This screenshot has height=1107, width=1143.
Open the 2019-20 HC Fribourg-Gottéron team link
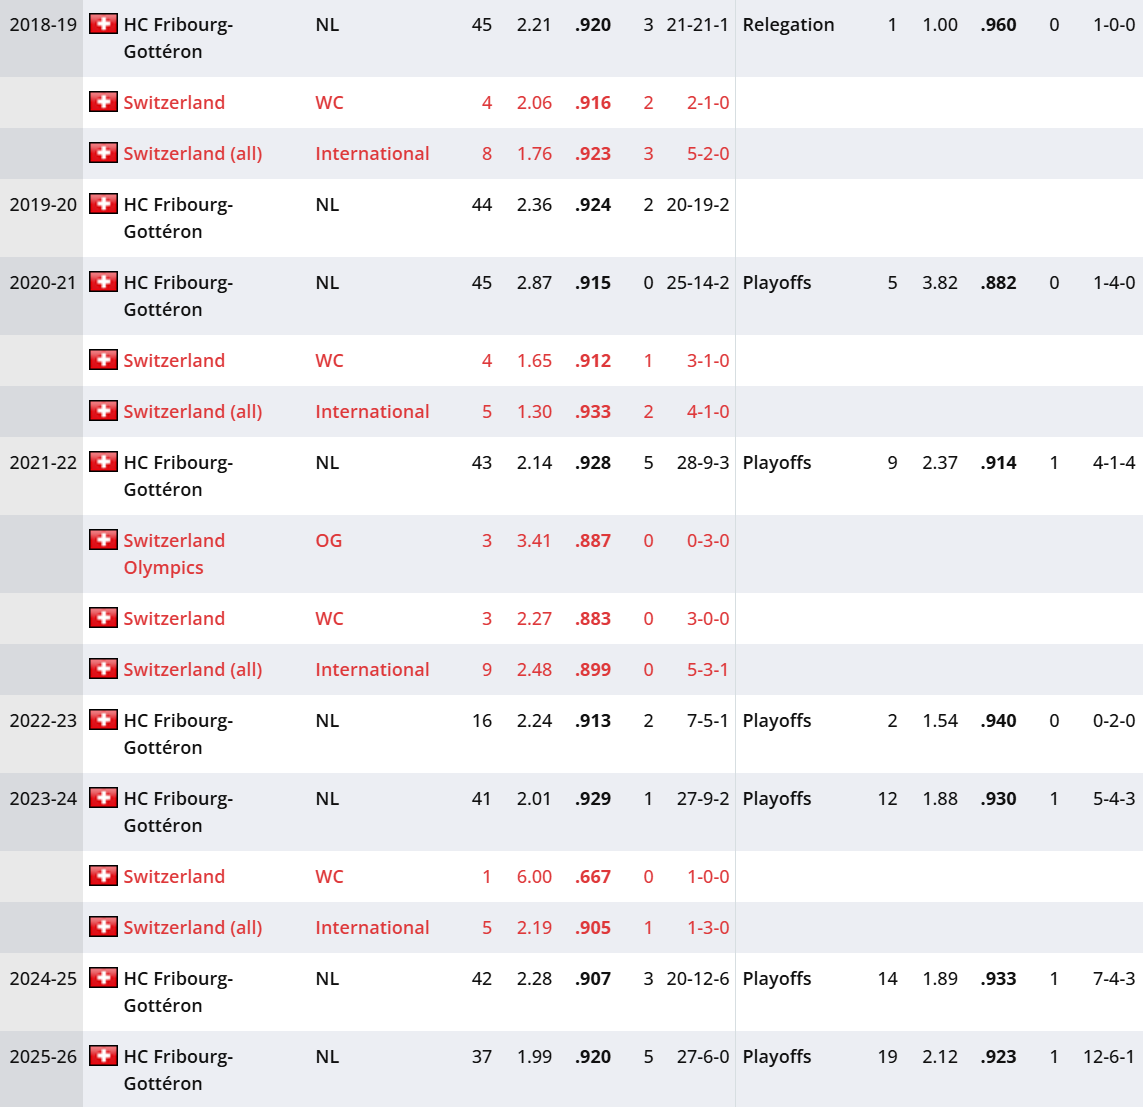179,218
